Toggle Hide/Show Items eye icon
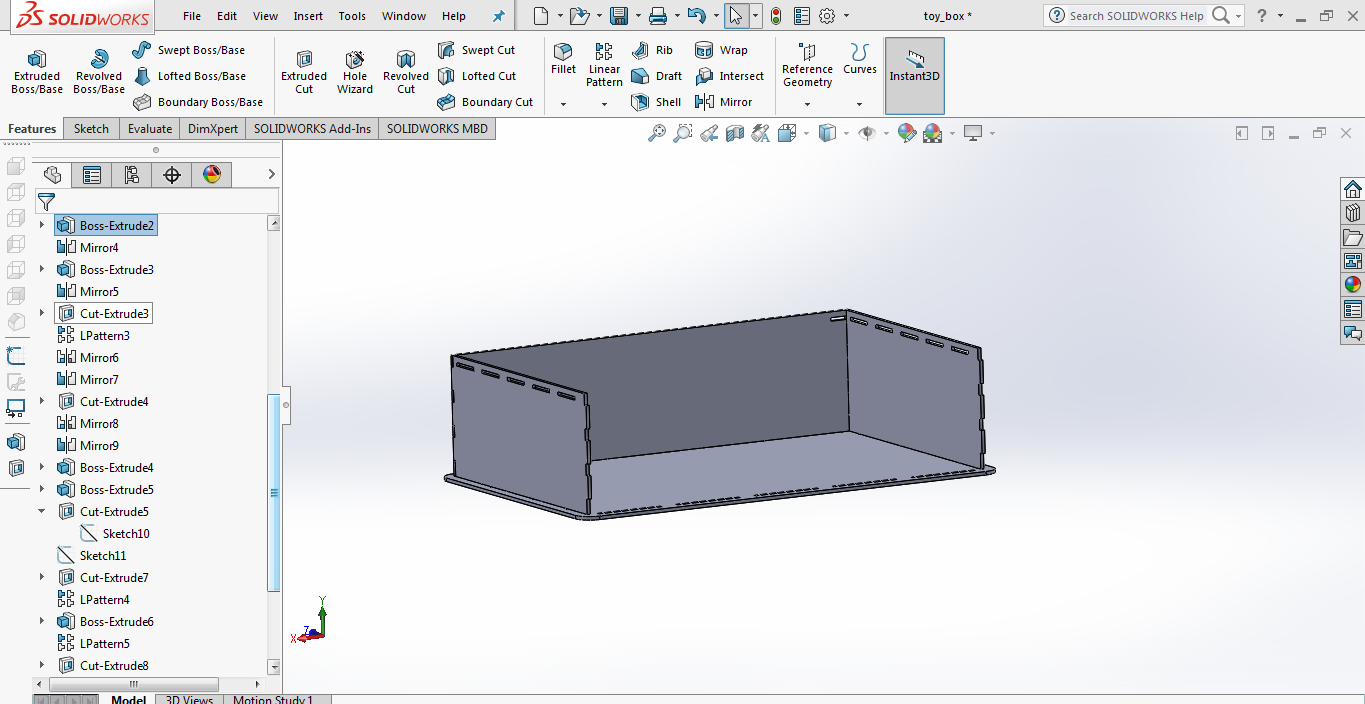 (866, 133)
